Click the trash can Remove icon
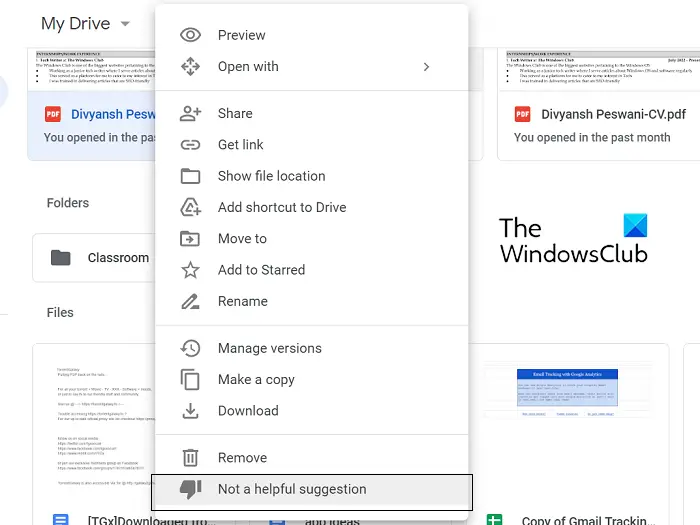The height and width of the screenshot is (525, 700). [x=190, y=458]
